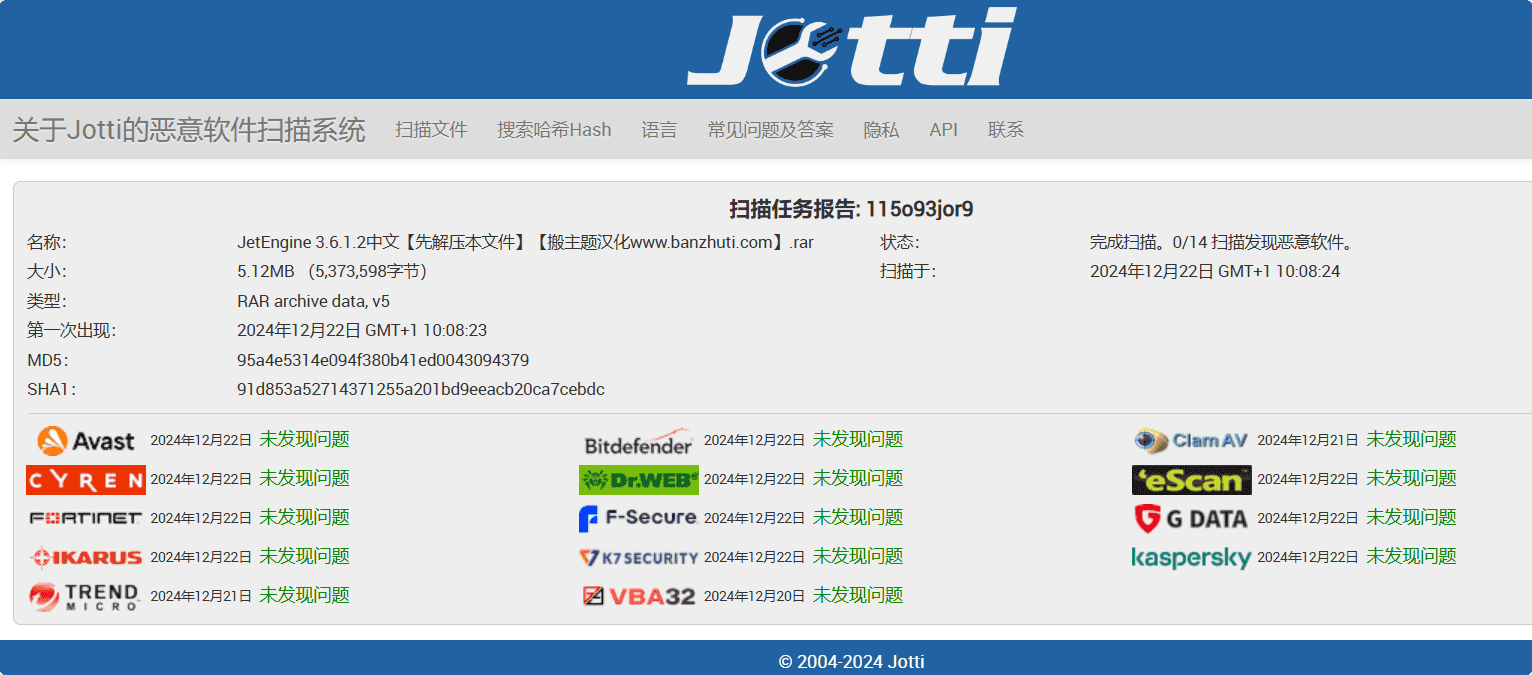Open the 关于Jotti的恶意软件扫描系统 title link
Image resolution: width=1532 pixels, height=675 pixels.
click(189, 130)
